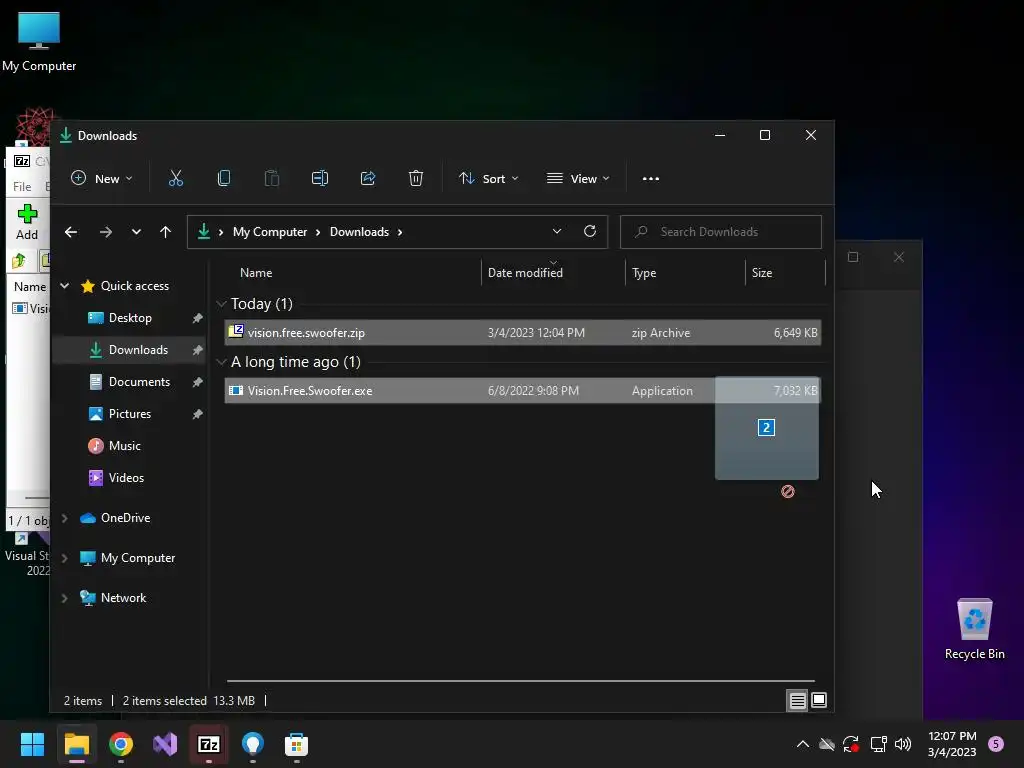Show hidden system tray icons
Screen dimensions: 1024x768
(803, 744)
